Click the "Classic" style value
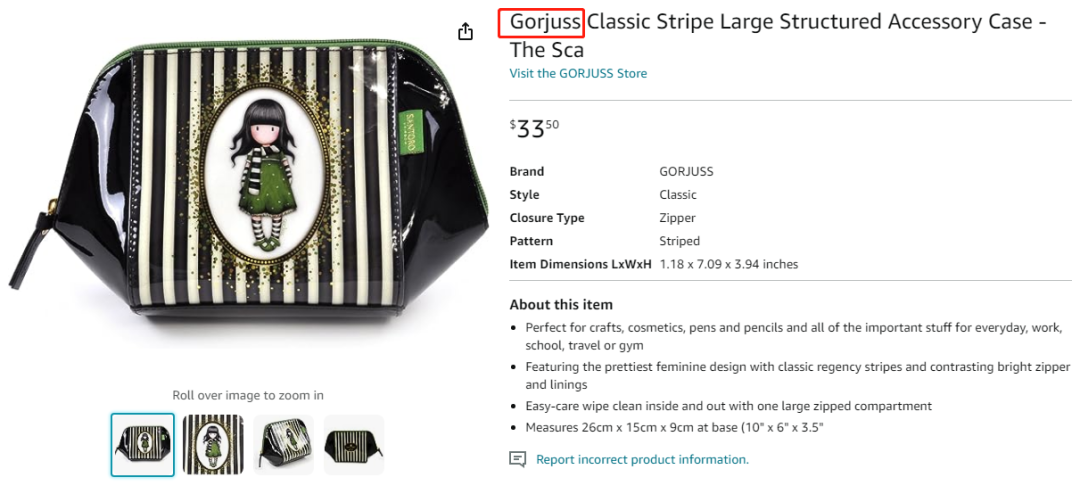This screenshot has height=494, width=1080. 678,195
